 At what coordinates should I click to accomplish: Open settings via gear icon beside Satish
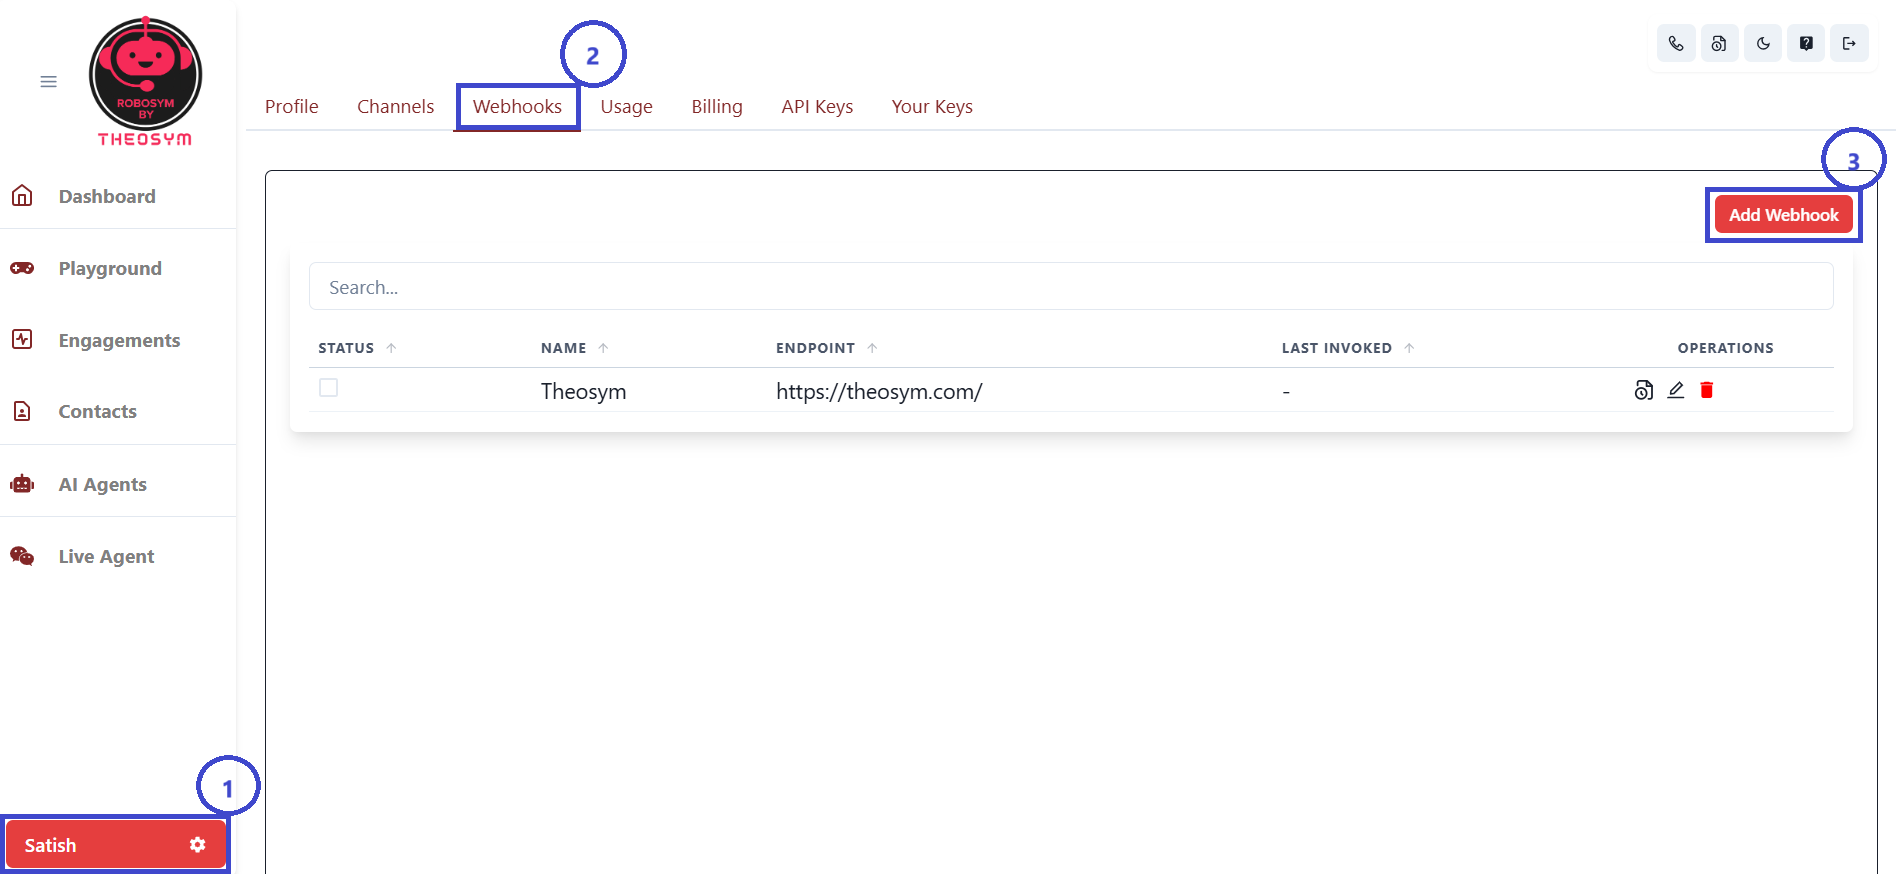tap(198, 845)
